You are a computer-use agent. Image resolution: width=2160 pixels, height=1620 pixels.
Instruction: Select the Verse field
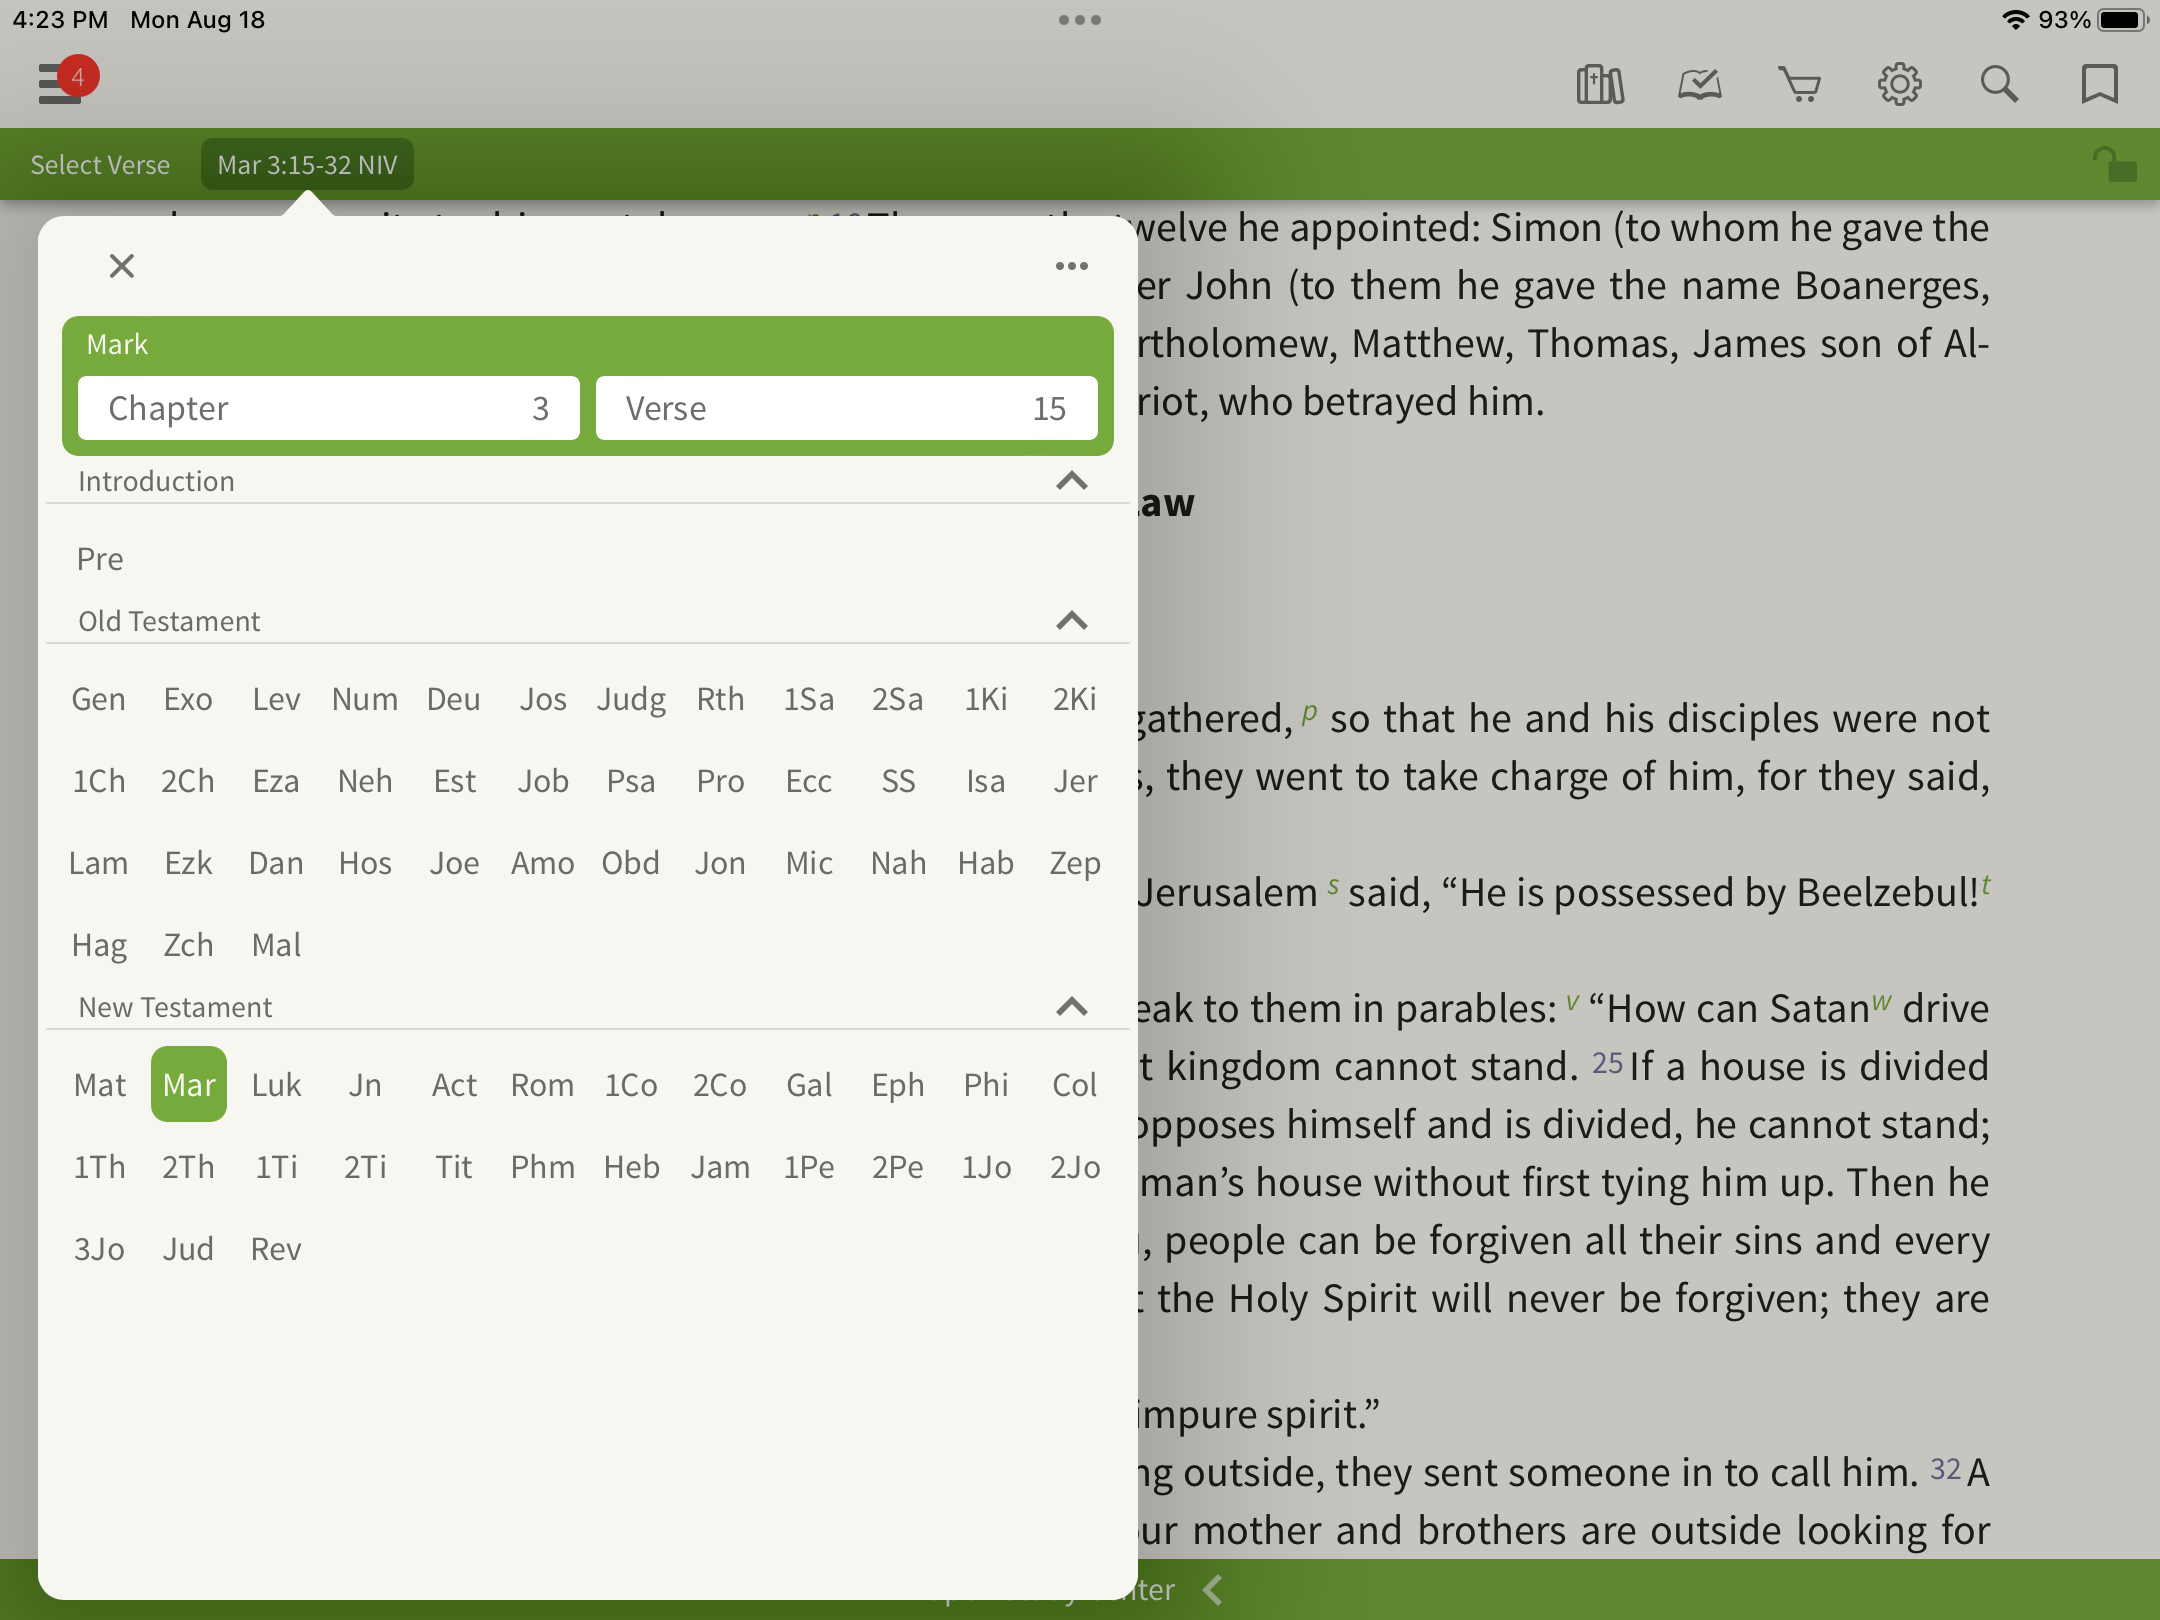point(847,408)
